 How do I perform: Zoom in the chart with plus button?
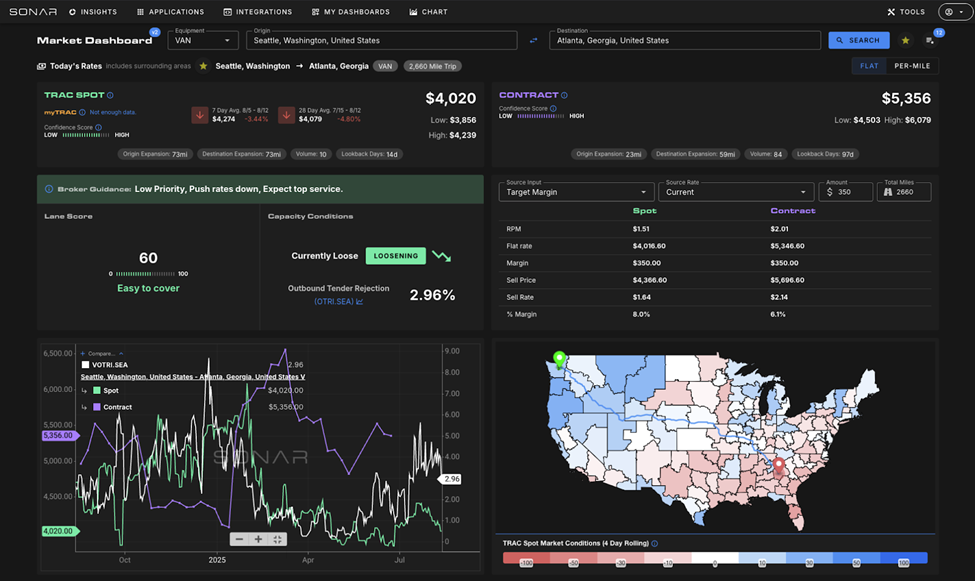point(258,539)
